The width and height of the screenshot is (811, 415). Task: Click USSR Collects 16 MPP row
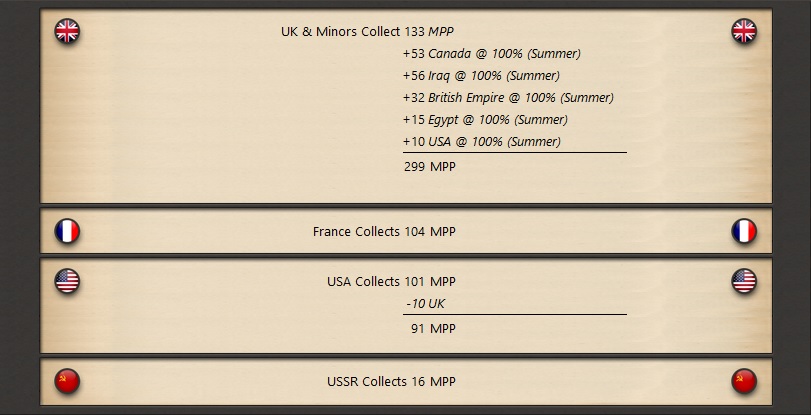coord(406,381)
